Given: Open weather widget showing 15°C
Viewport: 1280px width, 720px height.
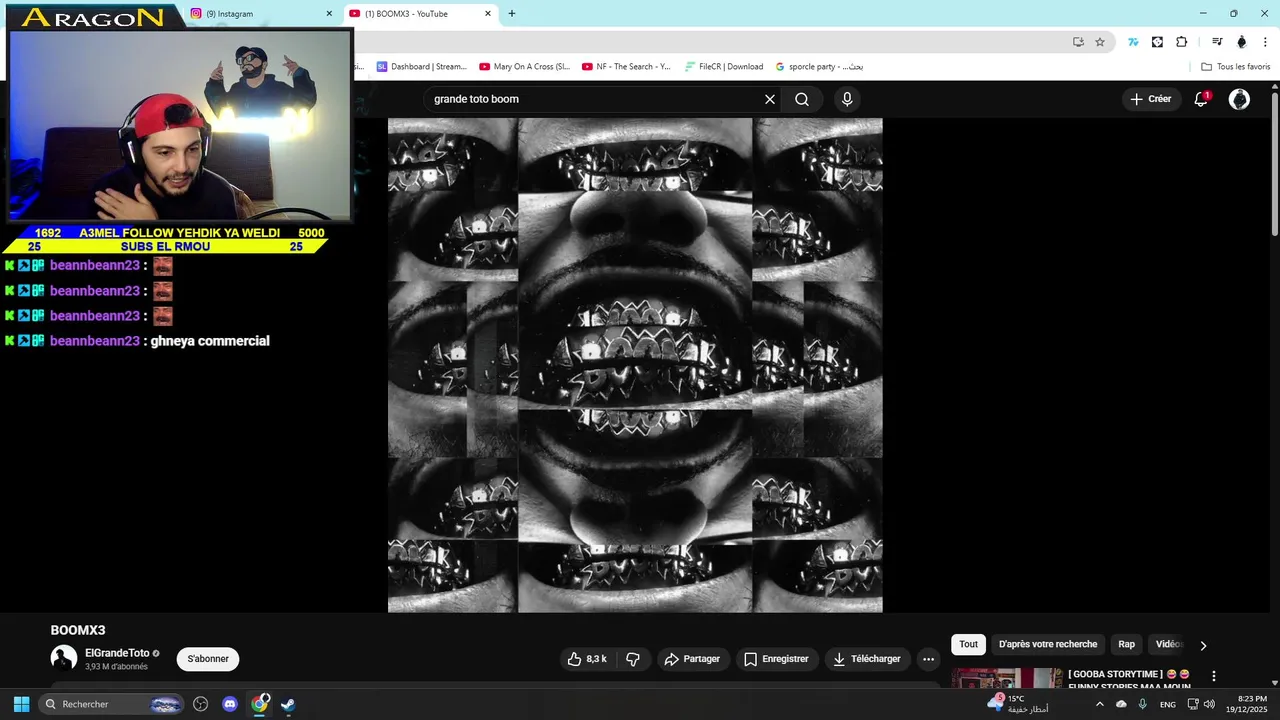Looking at the screenshot, I should (x=1018, y=704).
